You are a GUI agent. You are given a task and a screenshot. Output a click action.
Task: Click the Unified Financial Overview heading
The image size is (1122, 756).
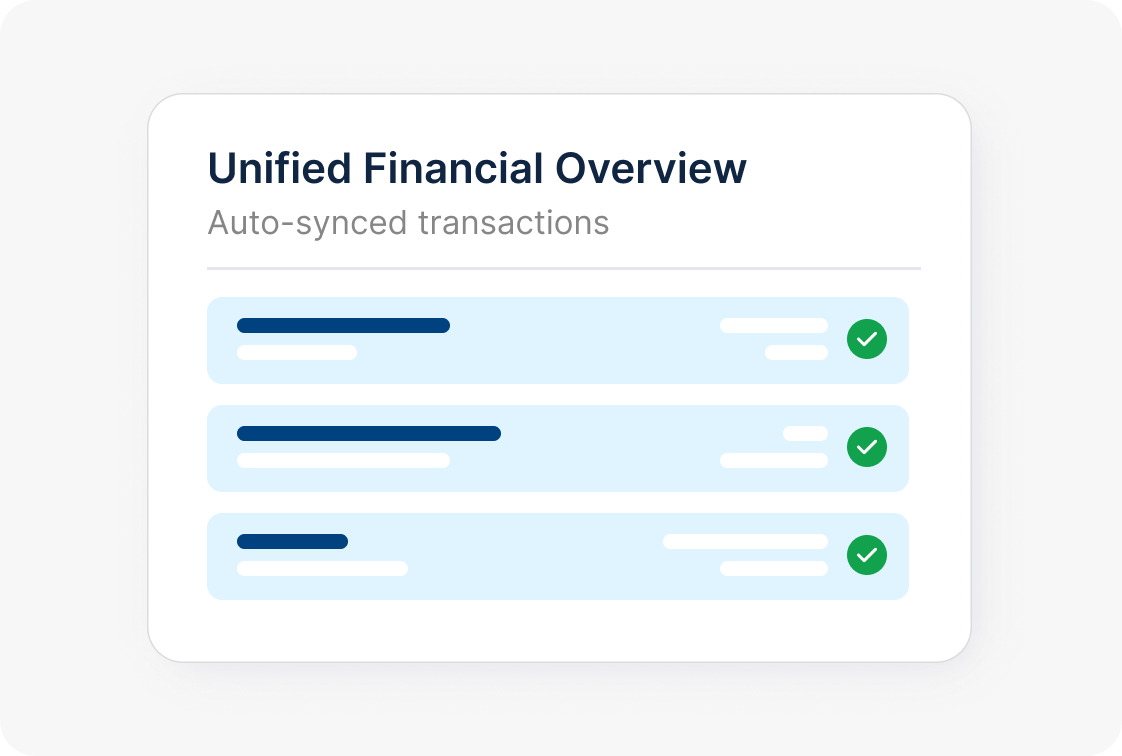(477, 169)
